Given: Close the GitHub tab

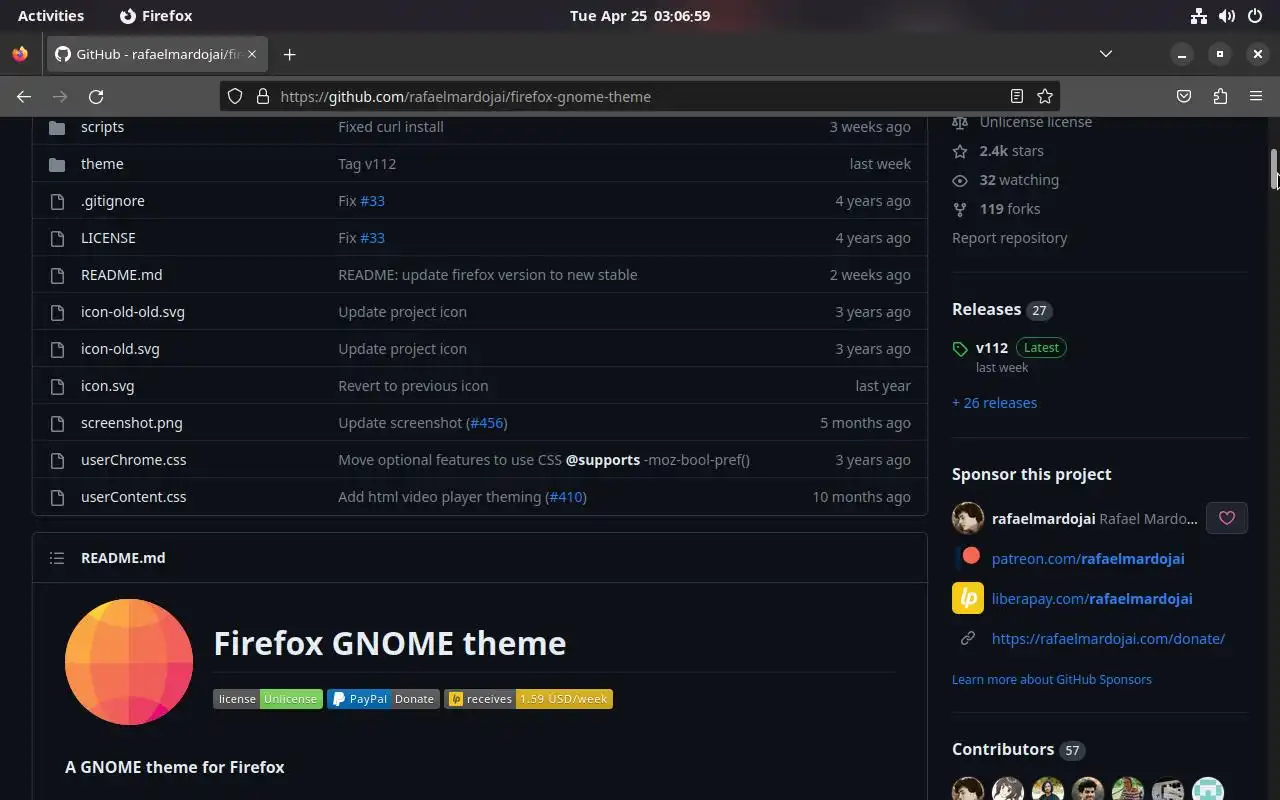Looking at the screenshot, I should coord(252,54).
